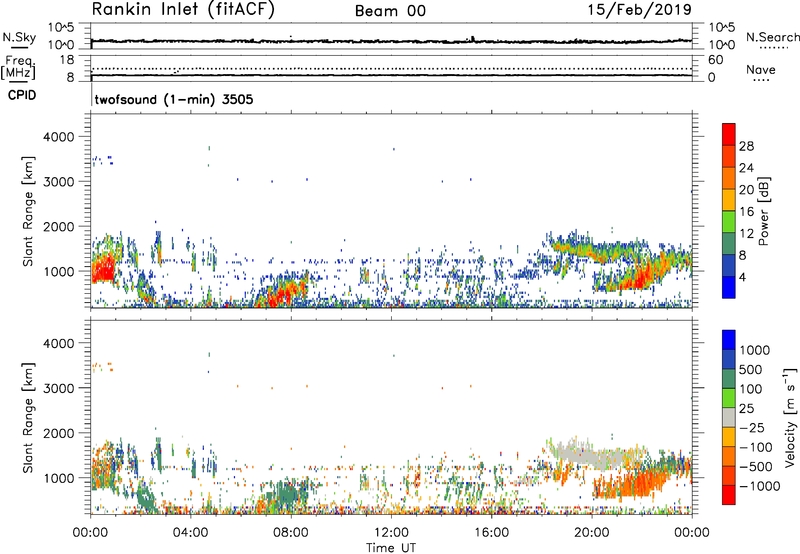
Task: Click "3000" on the velocity panel range axis
Action: [59, 388]
